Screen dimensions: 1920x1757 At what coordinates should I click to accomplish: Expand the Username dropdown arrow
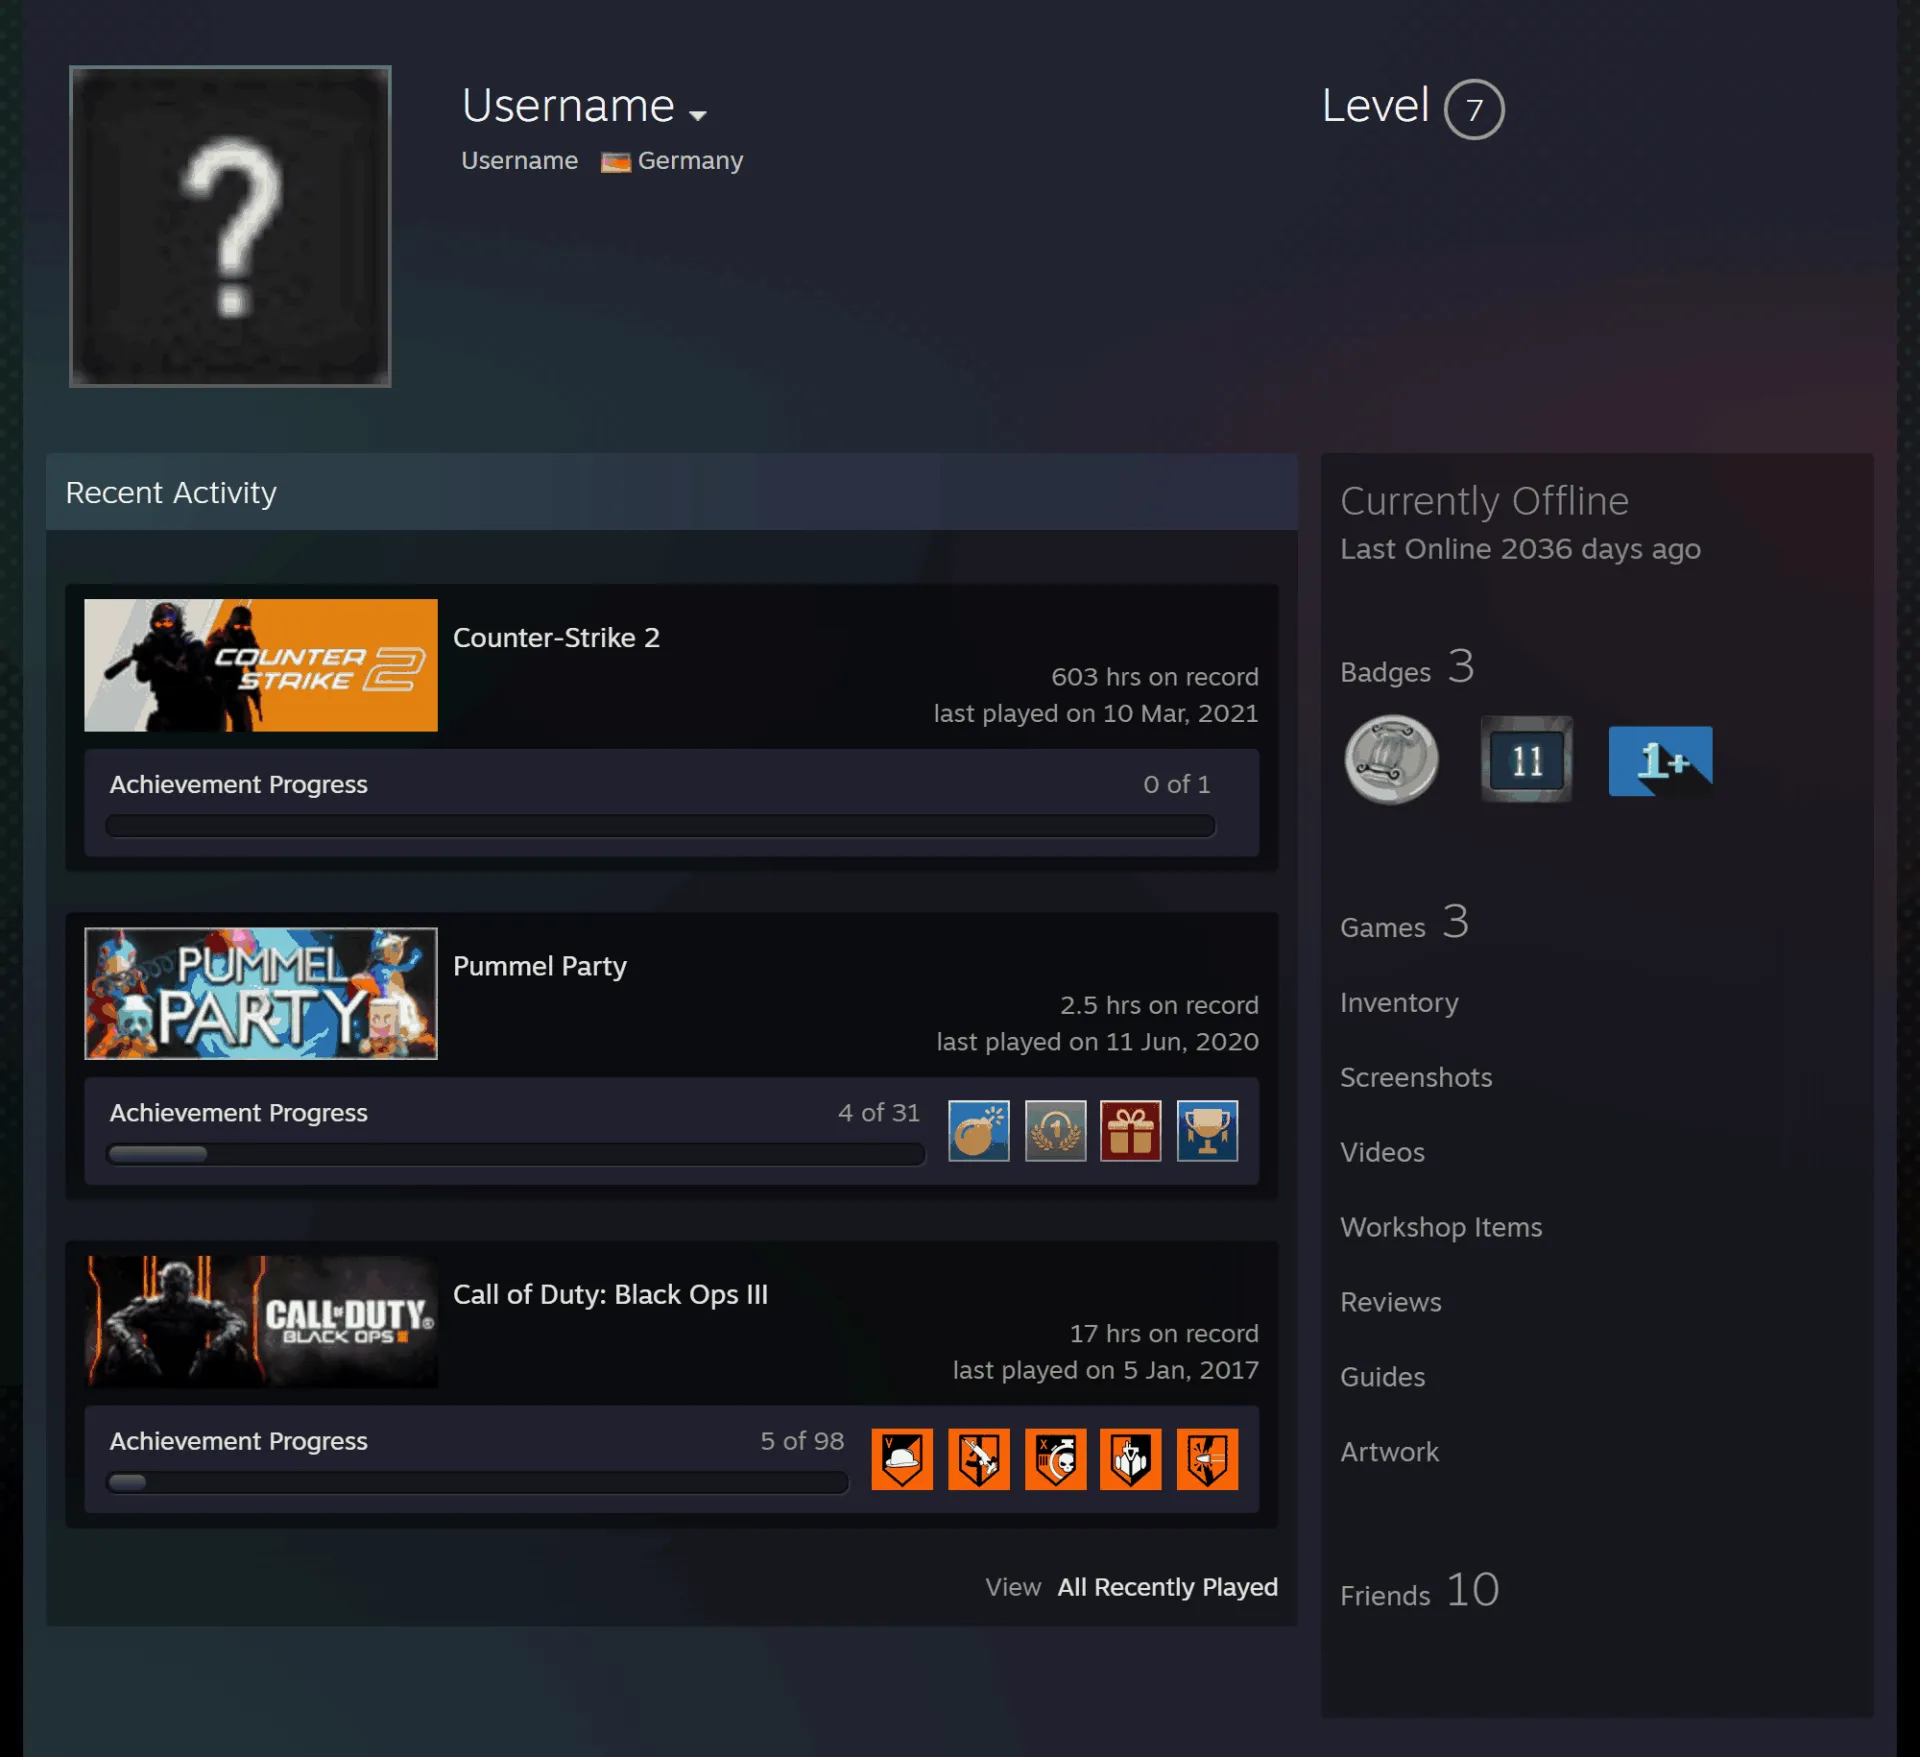[698, 115]
